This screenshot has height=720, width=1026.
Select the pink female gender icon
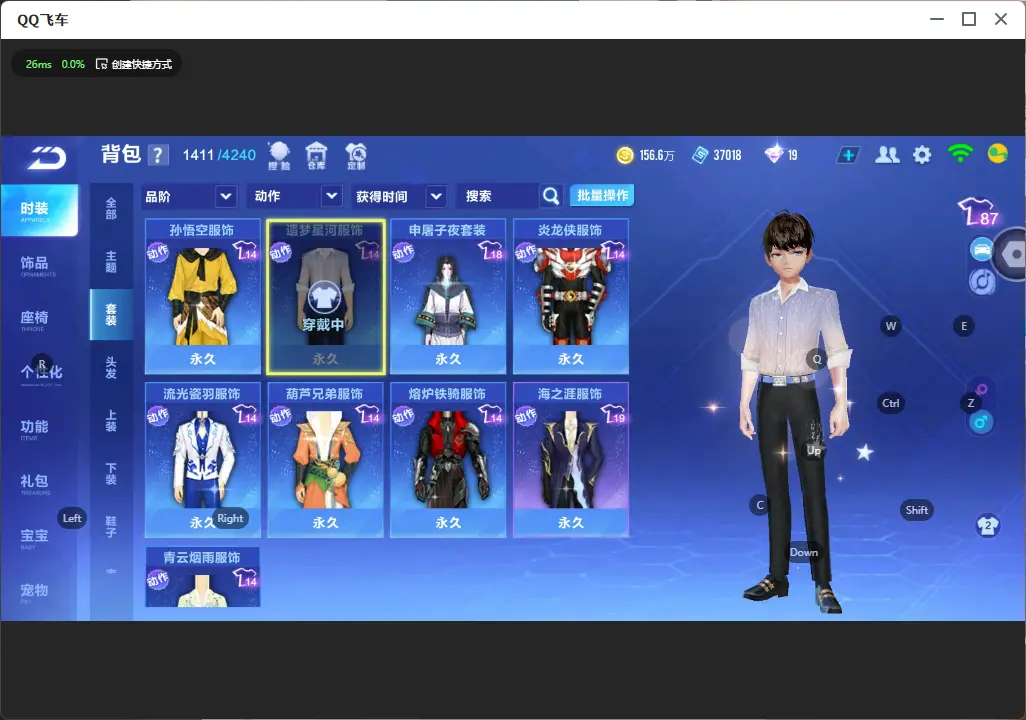(982, 389)
